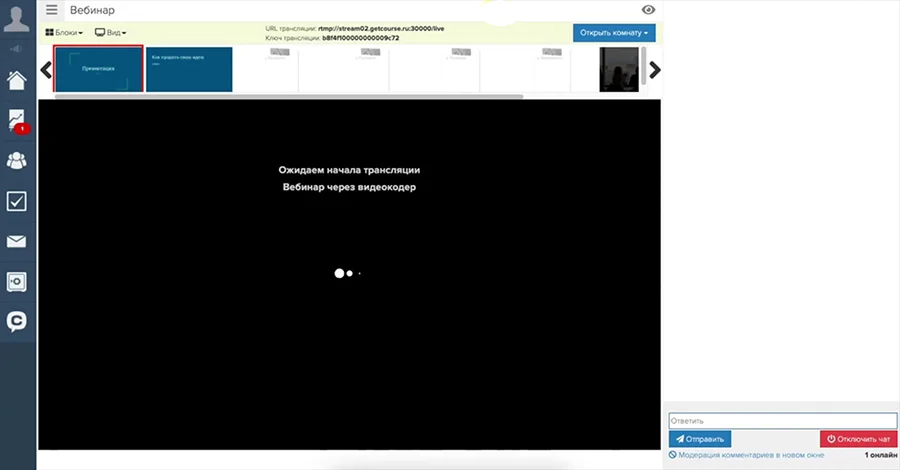
Task: Open Модерация комментариев в новом окне link
Action: point(746,455)
